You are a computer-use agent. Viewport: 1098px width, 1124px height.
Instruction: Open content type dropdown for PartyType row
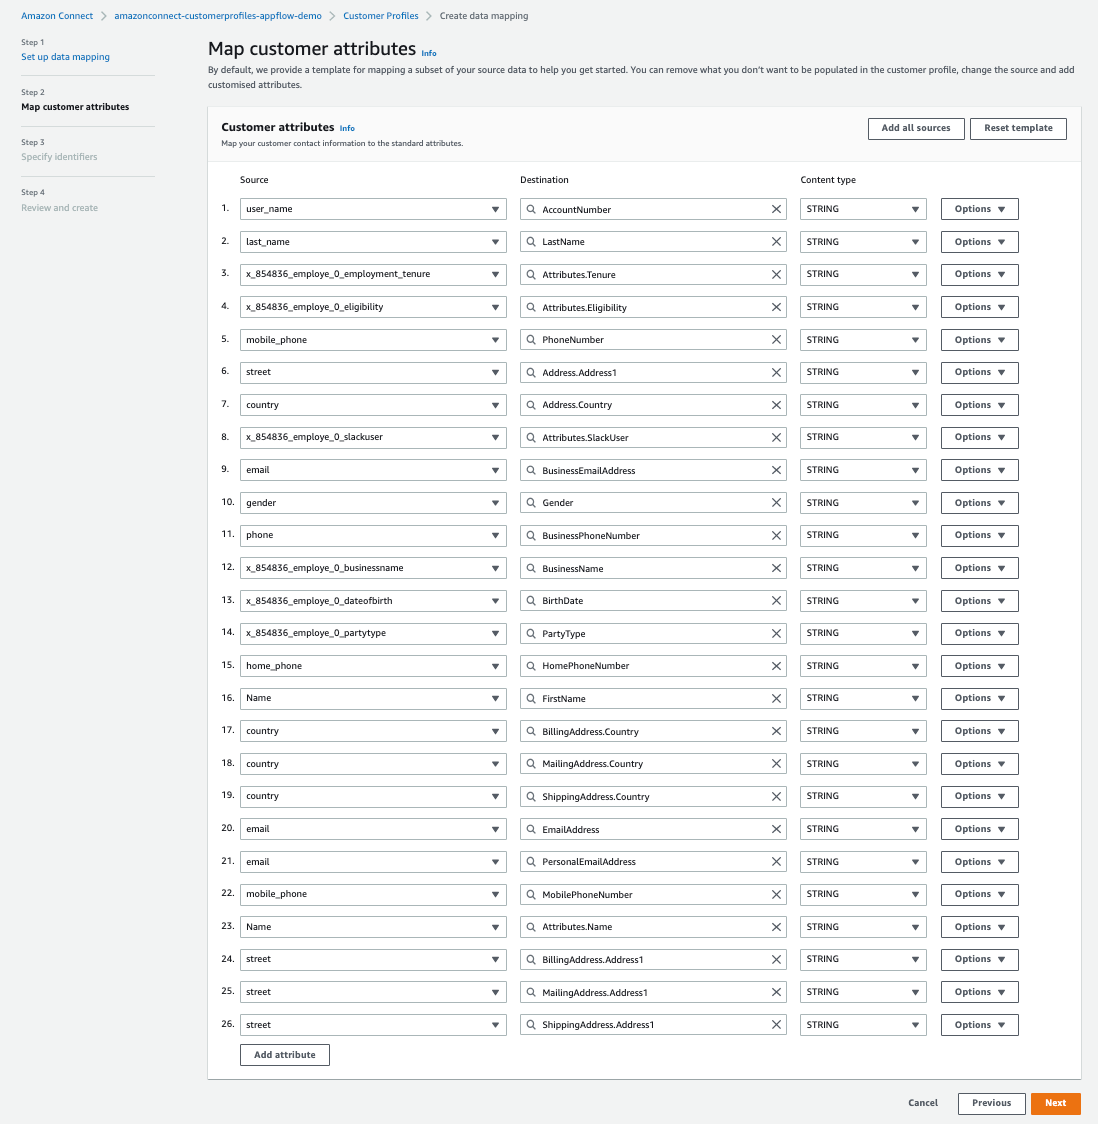tap(863, 633)
